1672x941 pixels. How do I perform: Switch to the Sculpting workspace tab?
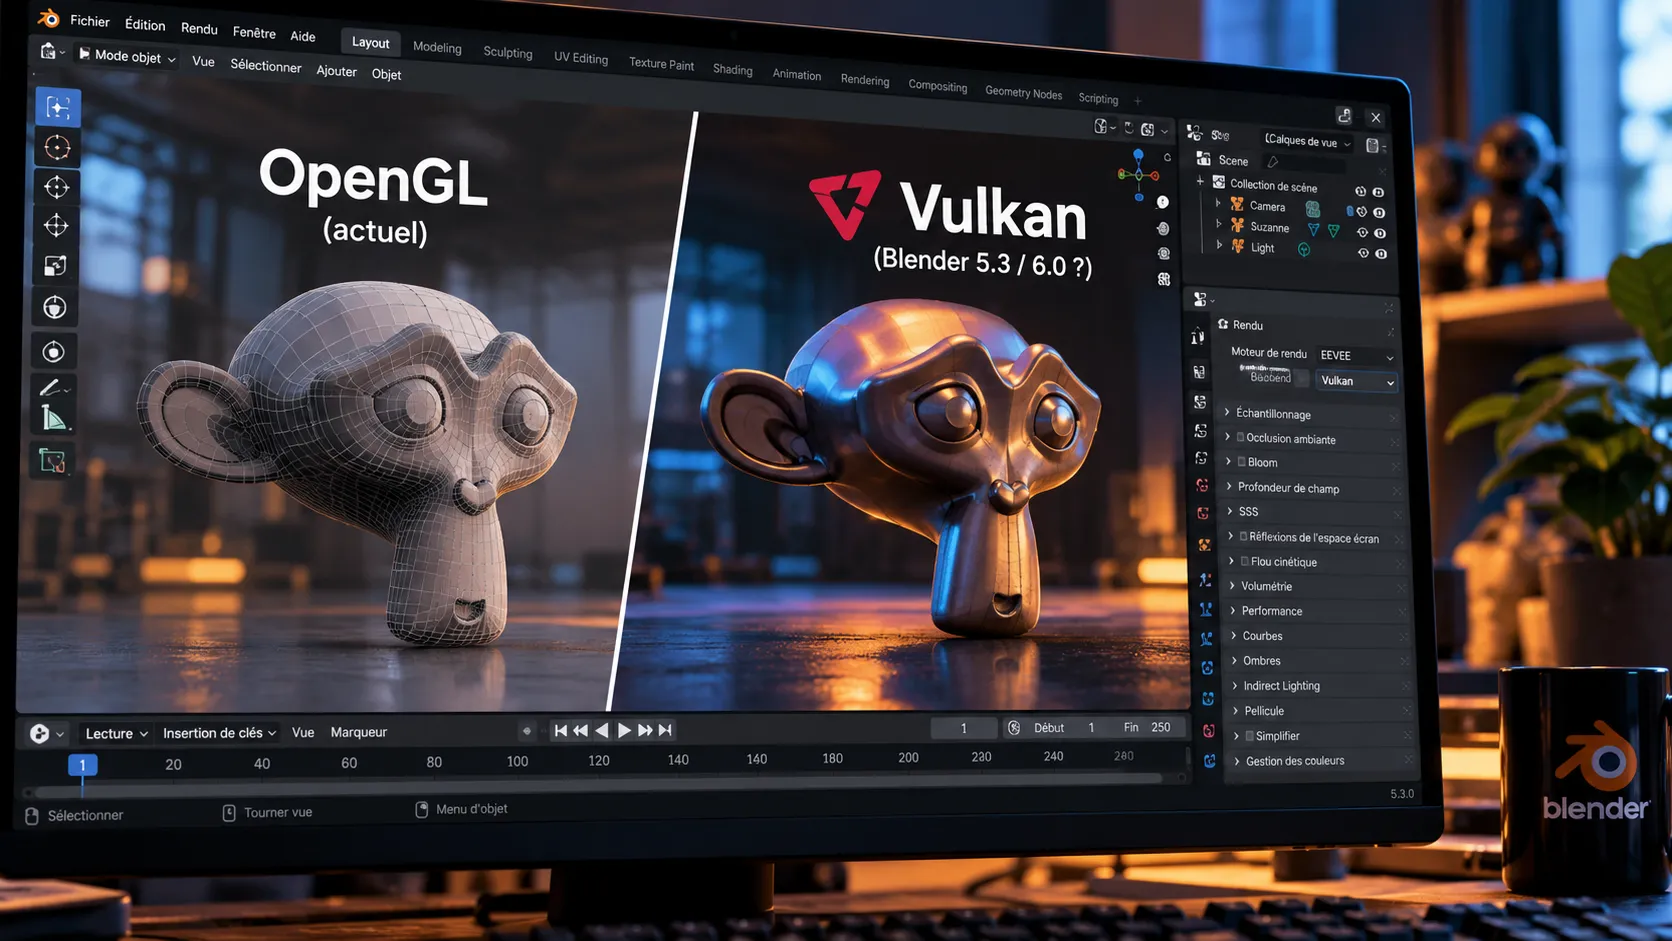[x=508, y=52]
